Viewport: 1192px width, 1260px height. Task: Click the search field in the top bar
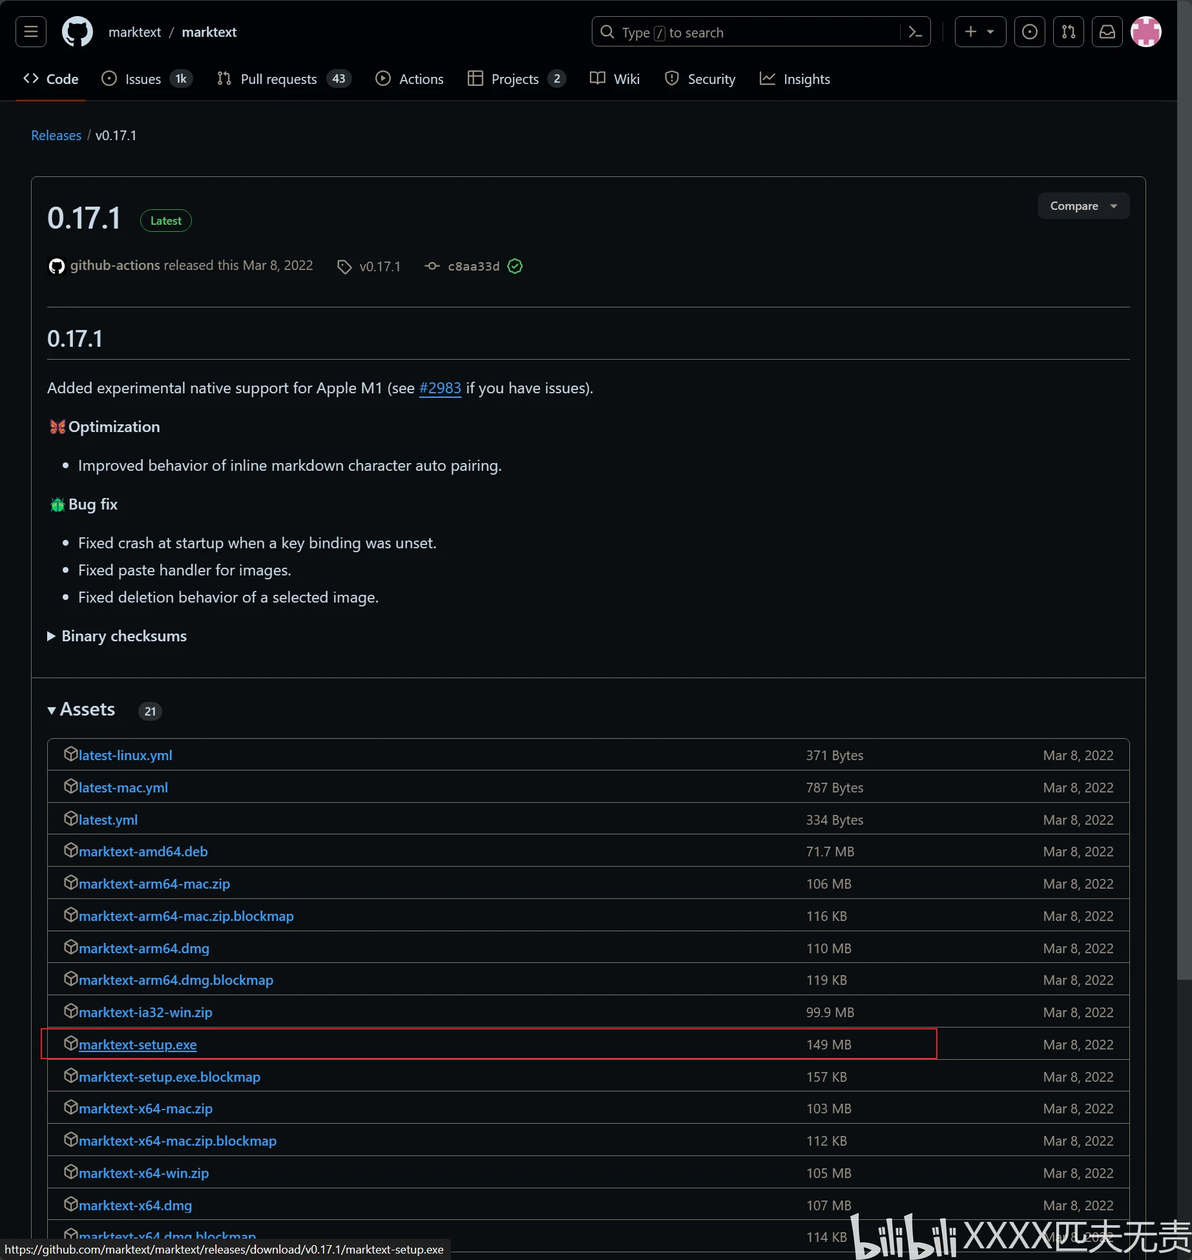[x=760, y=32]
